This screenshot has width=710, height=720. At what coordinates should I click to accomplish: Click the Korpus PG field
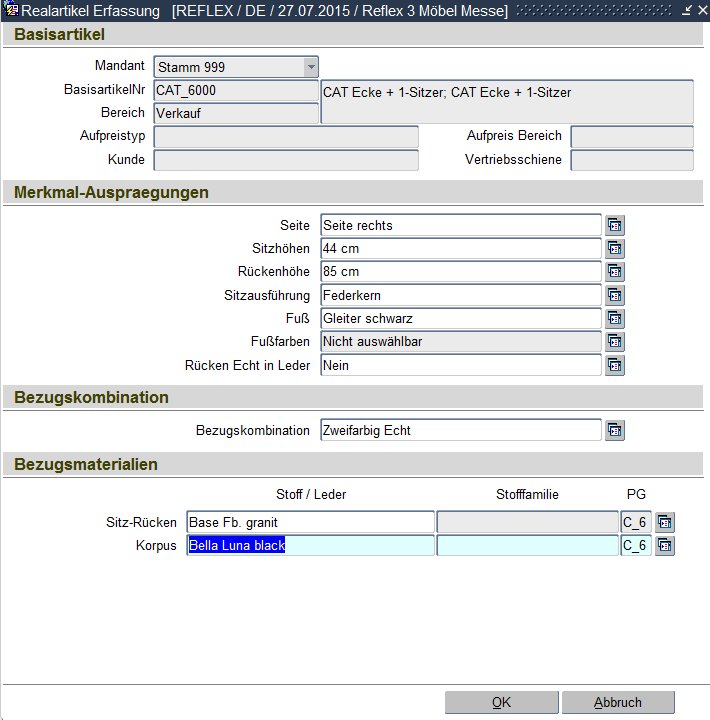tap(636, 546)
